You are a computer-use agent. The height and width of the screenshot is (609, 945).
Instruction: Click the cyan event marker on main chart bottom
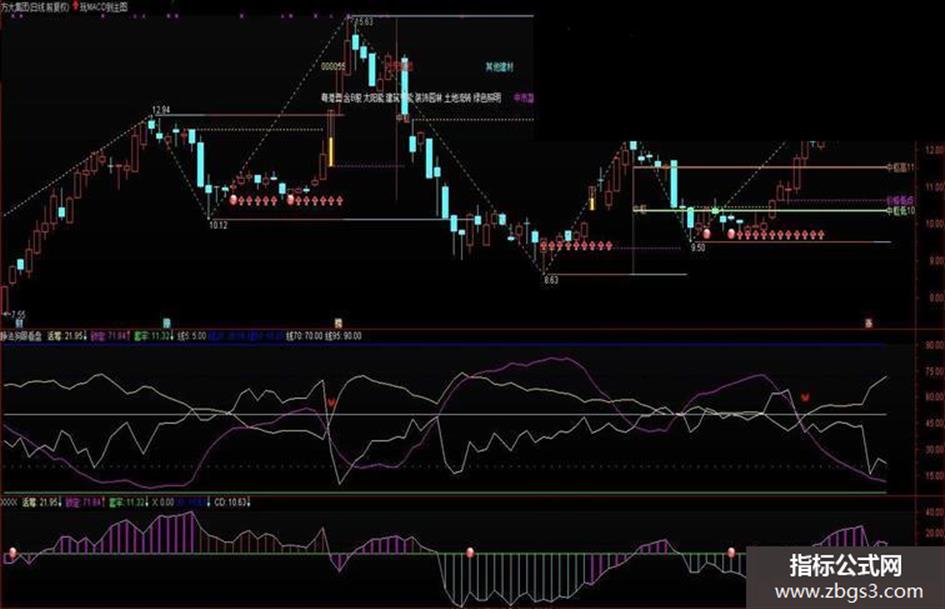click(x=167, y=323)
